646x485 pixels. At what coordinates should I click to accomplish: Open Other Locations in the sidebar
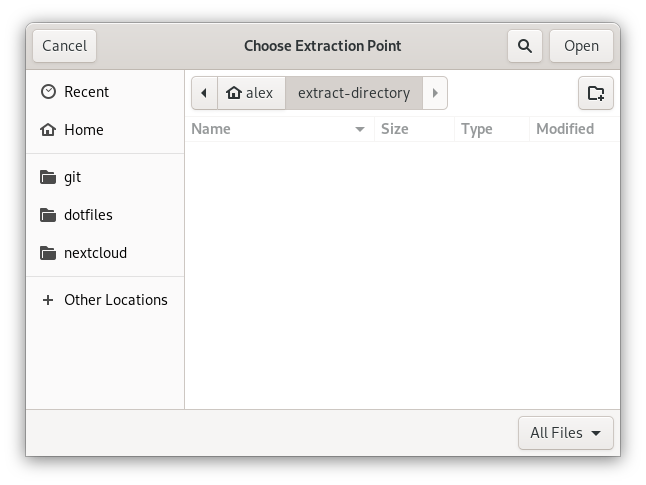[115, 300]
